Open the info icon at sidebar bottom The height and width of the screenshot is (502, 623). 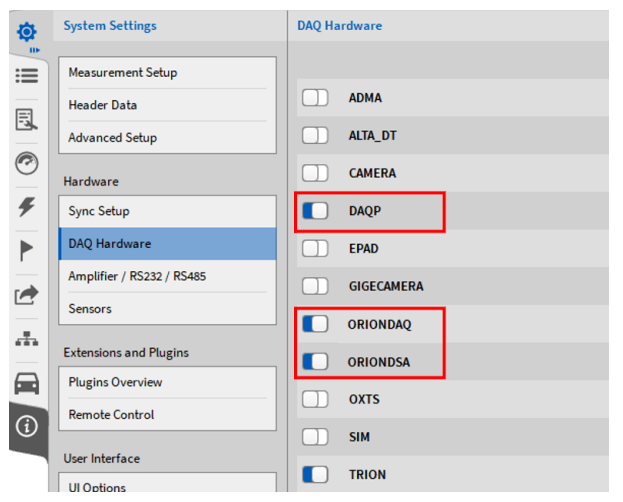pyautogui.click(x=27, y=426)
